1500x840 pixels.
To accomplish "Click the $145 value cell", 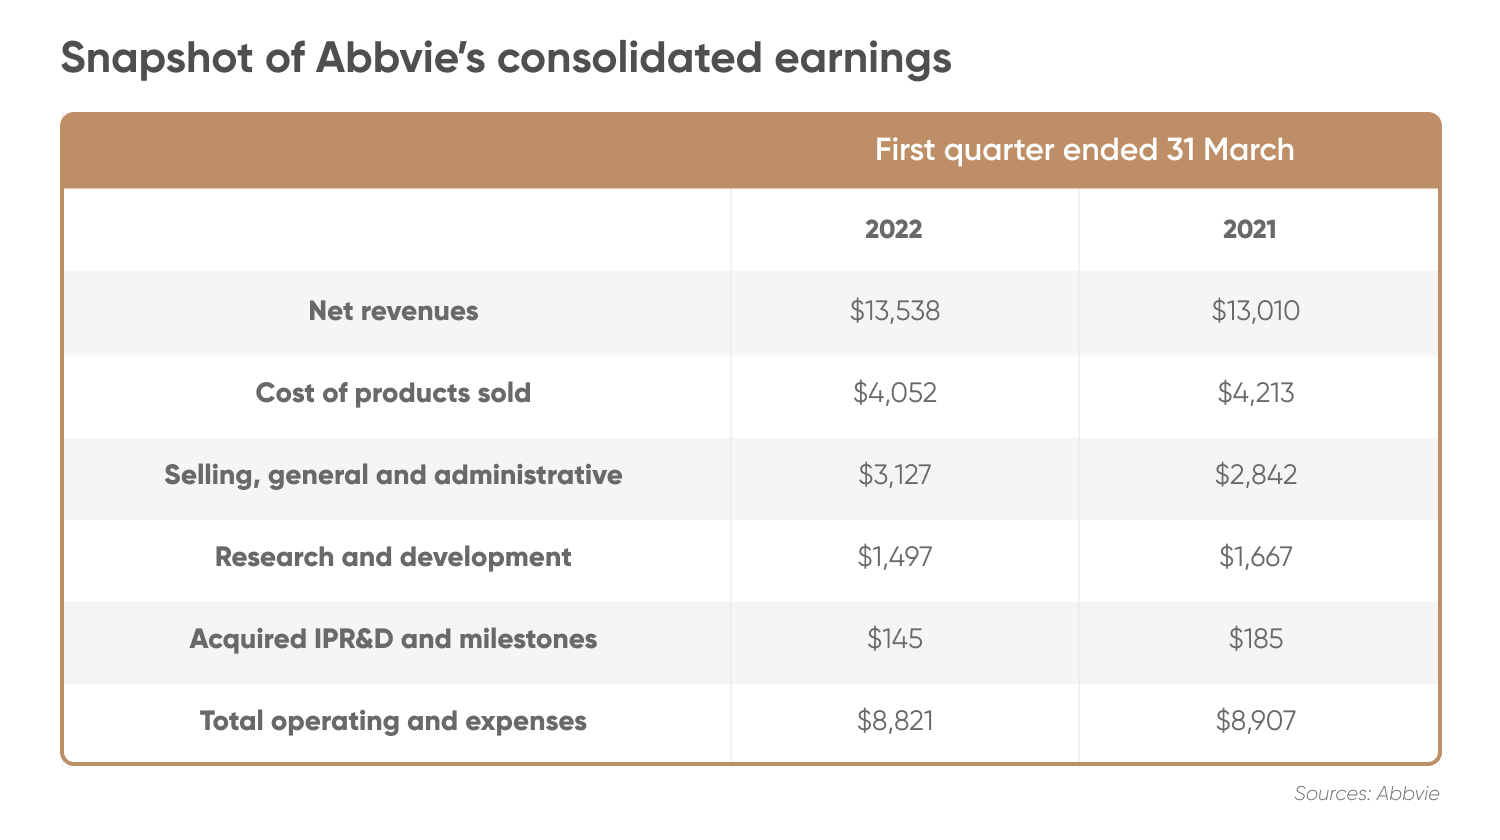I will click(x=895, y=639).
